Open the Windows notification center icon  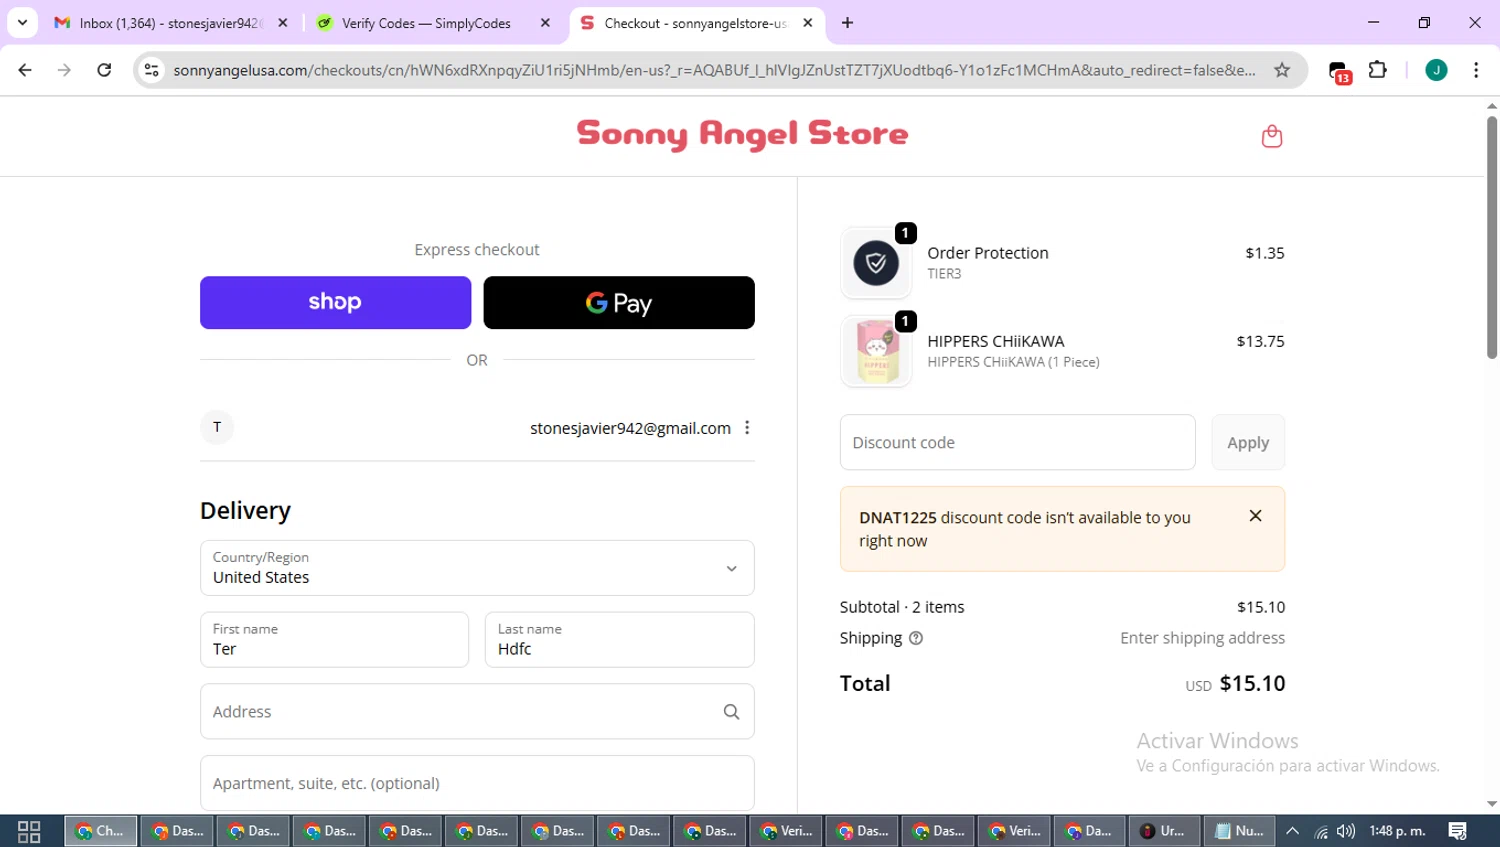coord(1457,831)
